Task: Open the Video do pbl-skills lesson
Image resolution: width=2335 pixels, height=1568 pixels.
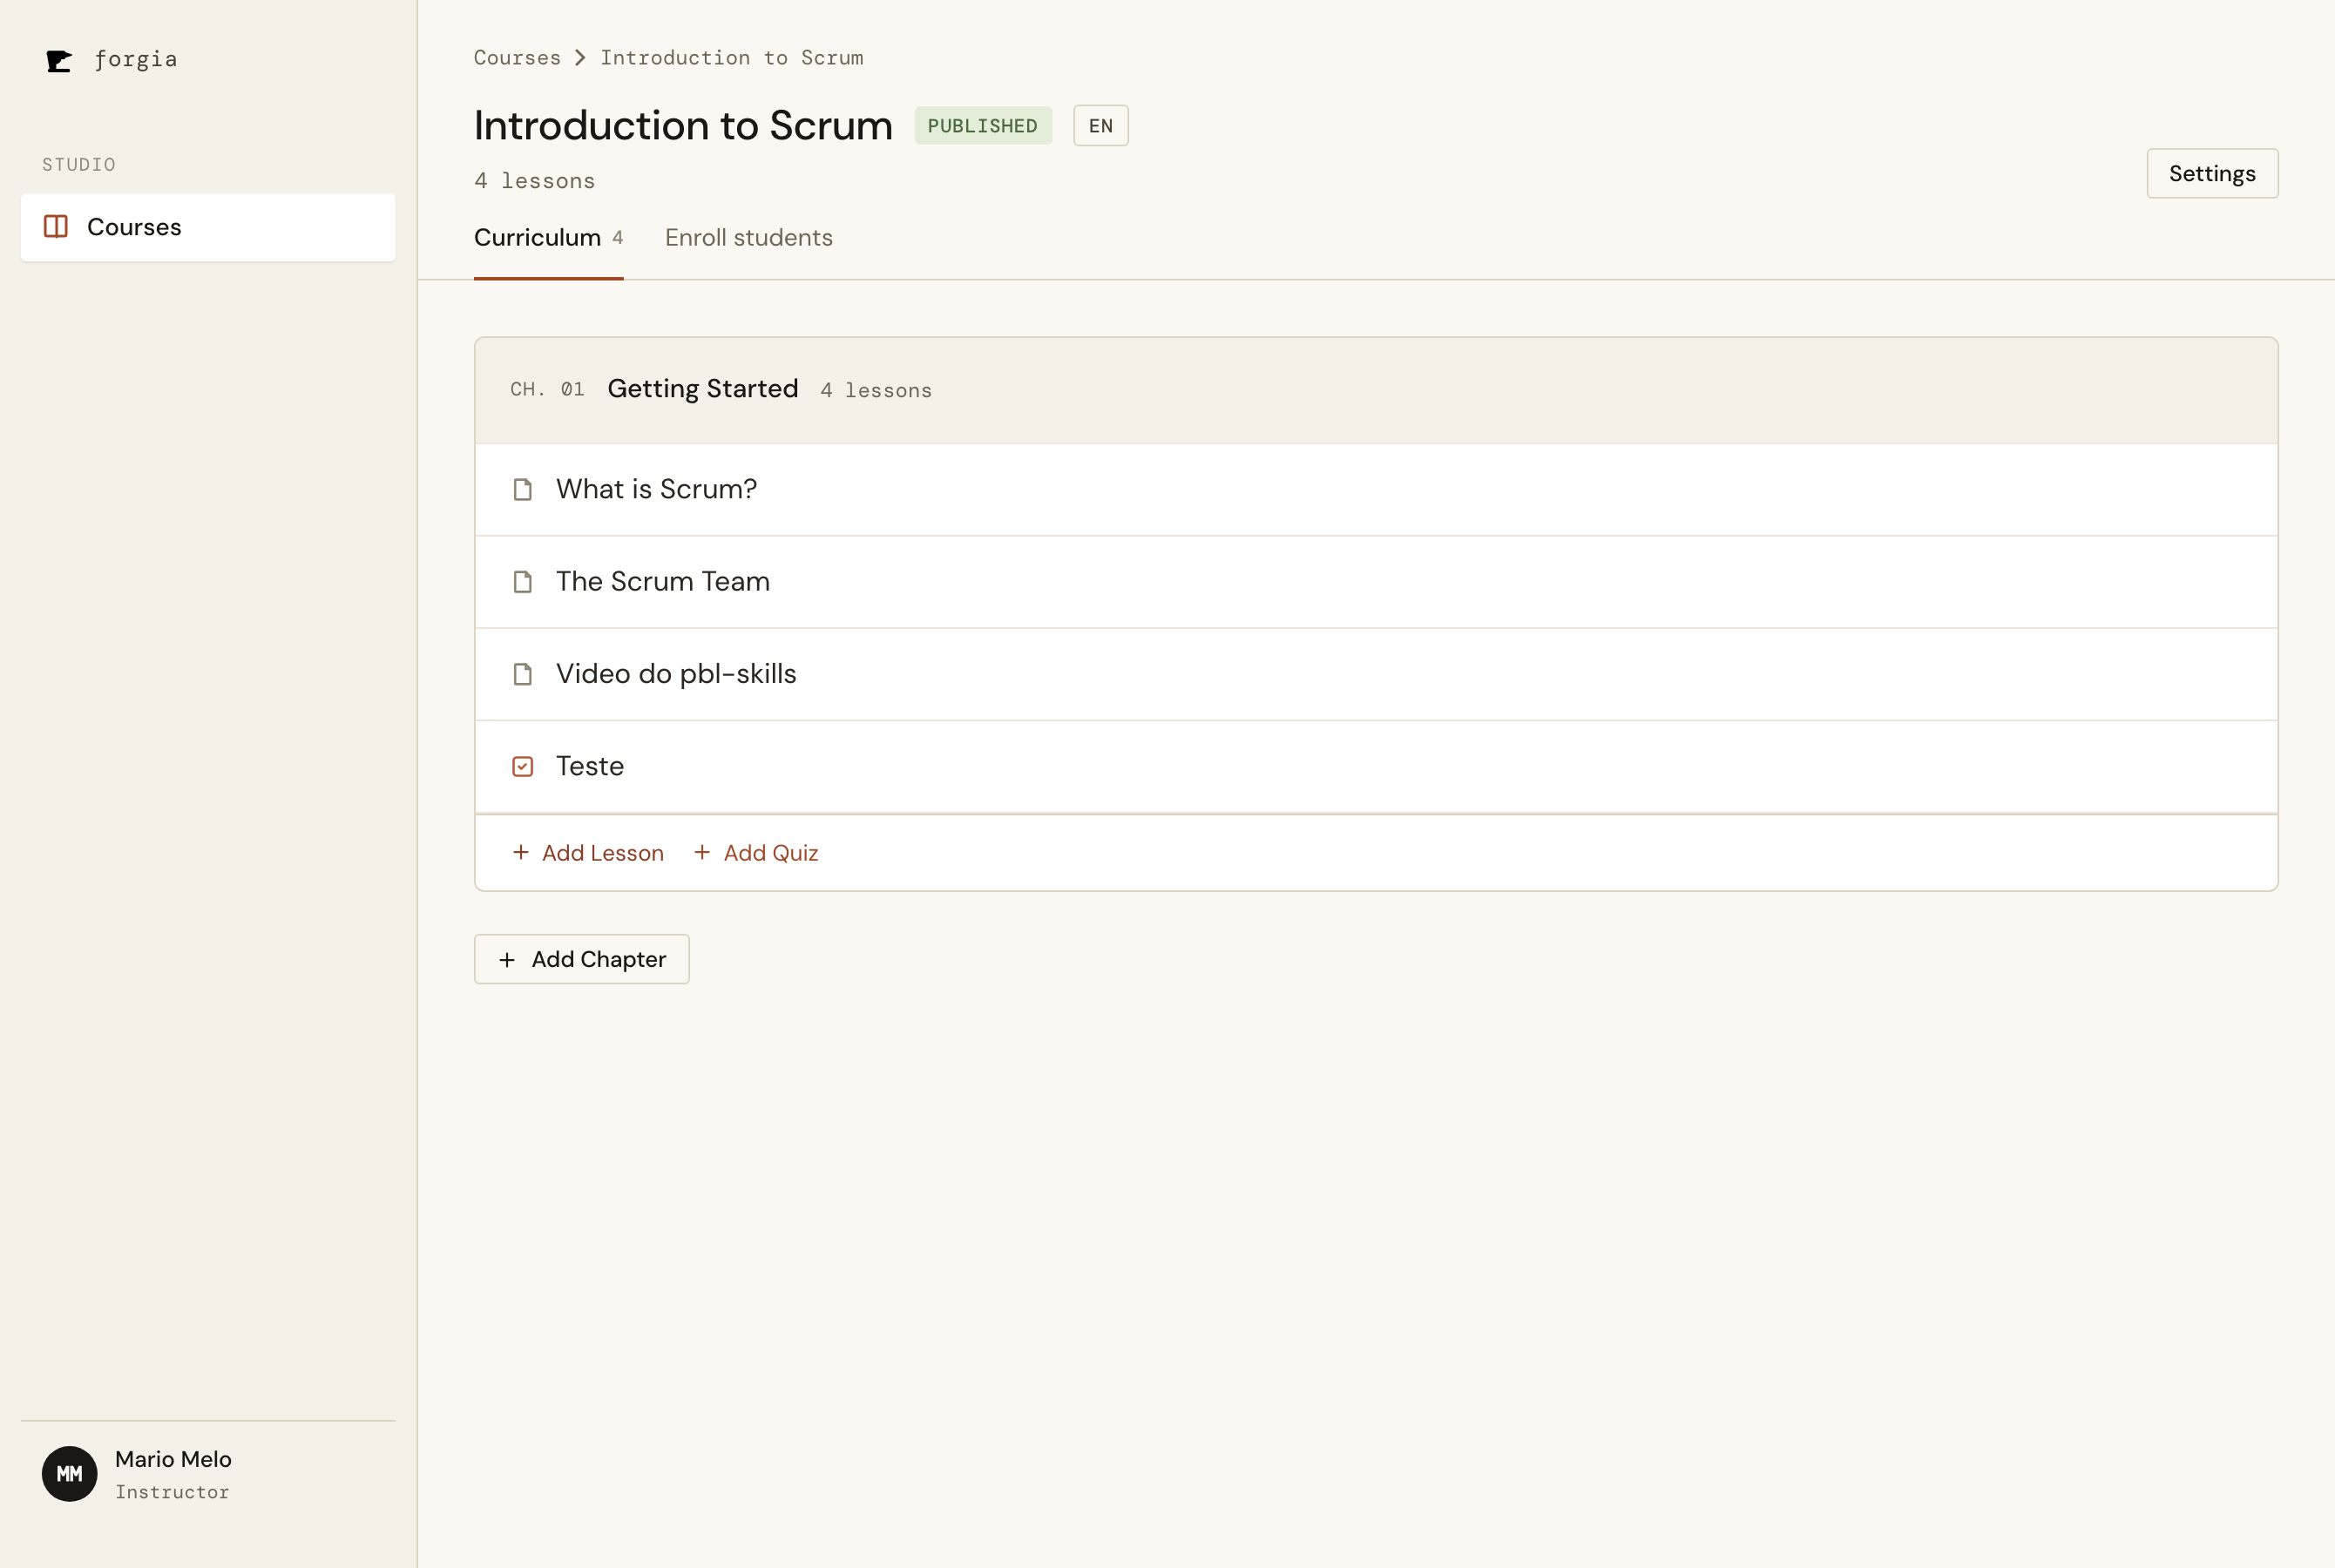Action: pos(1376,674)
